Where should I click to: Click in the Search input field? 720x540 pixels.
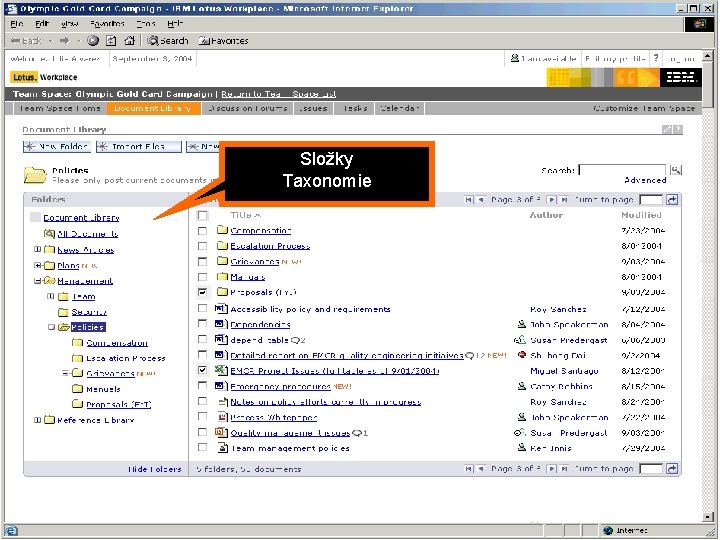[x=622, y=170]
